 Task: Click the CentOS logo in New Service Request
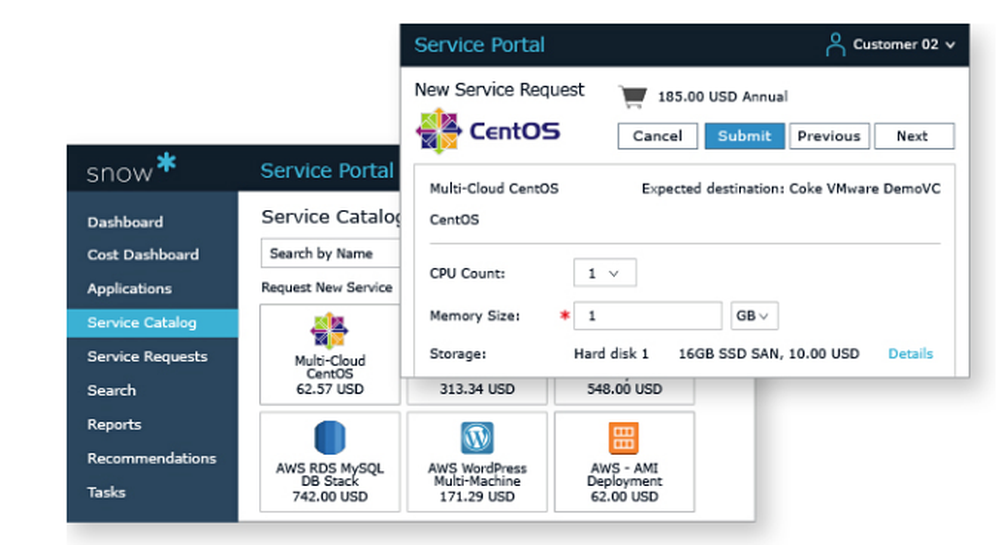click(489, 131)
